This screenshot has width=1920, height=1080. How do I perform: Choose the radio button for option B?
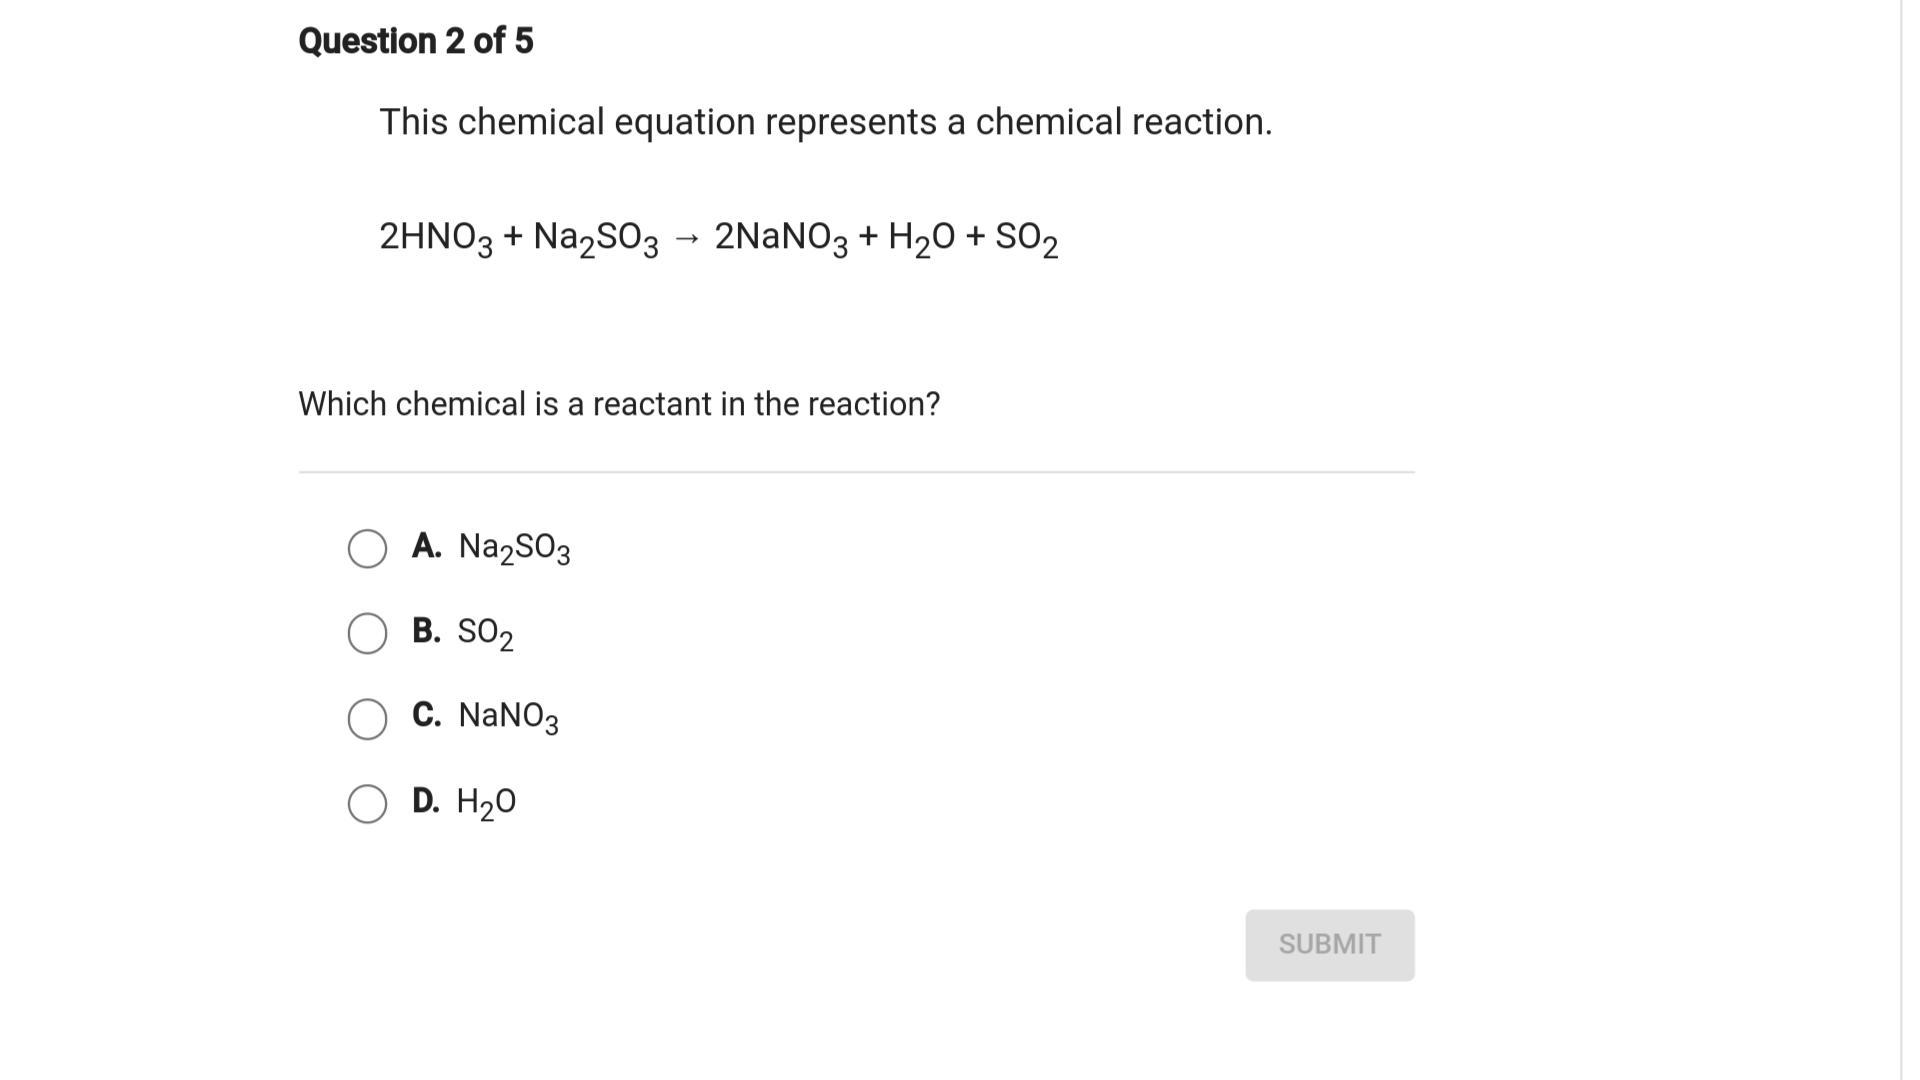(367, 633)
